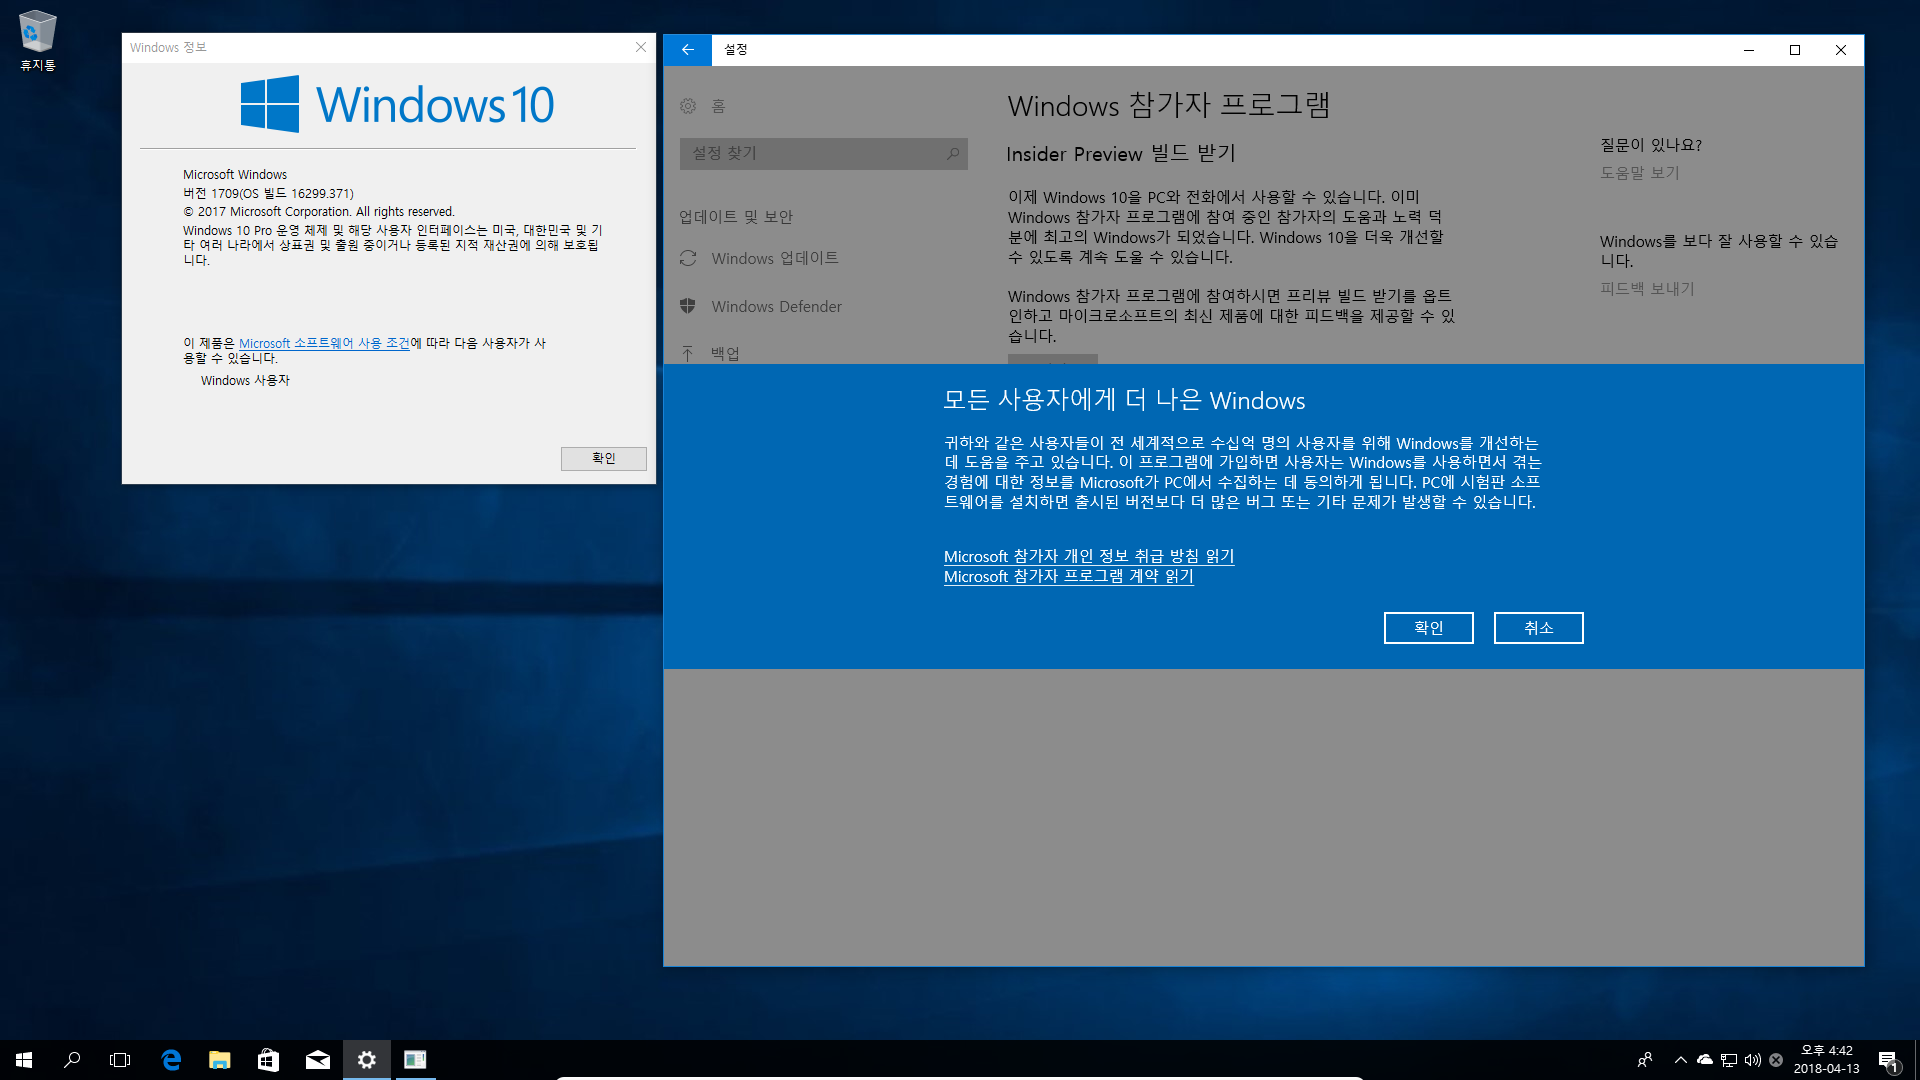Close the Windows 정보 dialog

641,47
